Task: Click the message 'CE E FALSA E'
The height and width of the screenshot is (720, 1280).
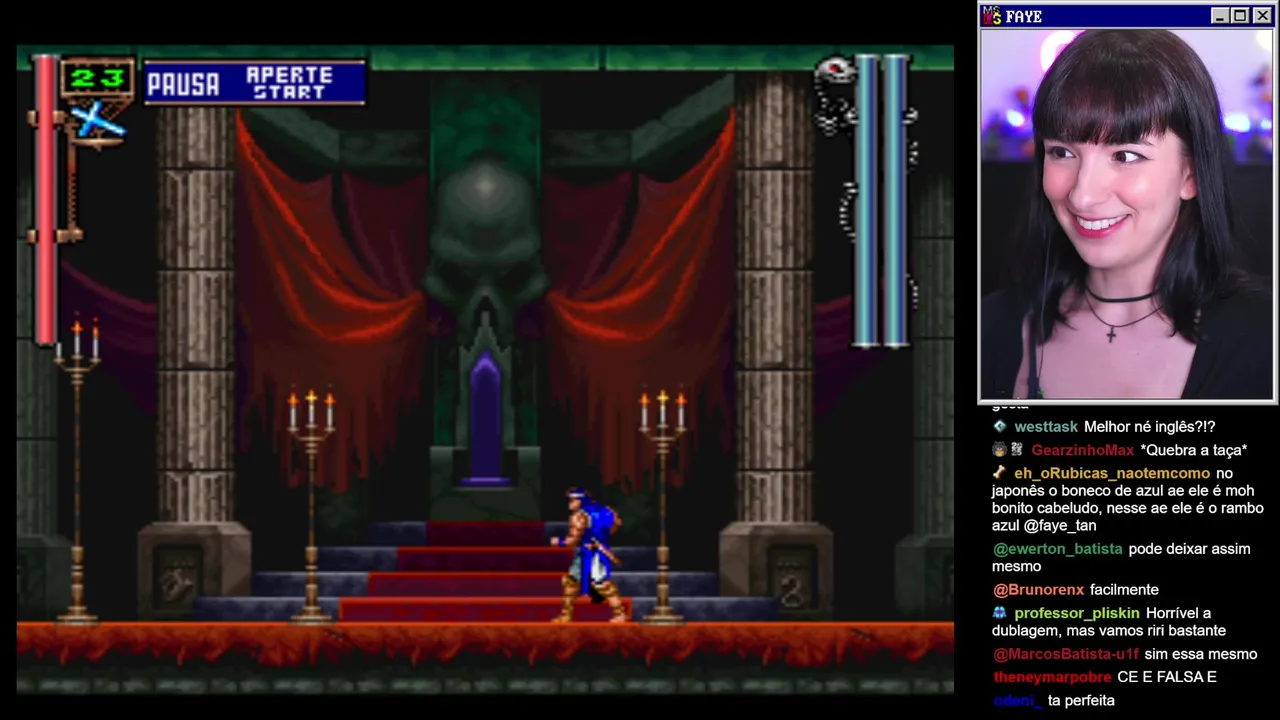Action: 1167,677
